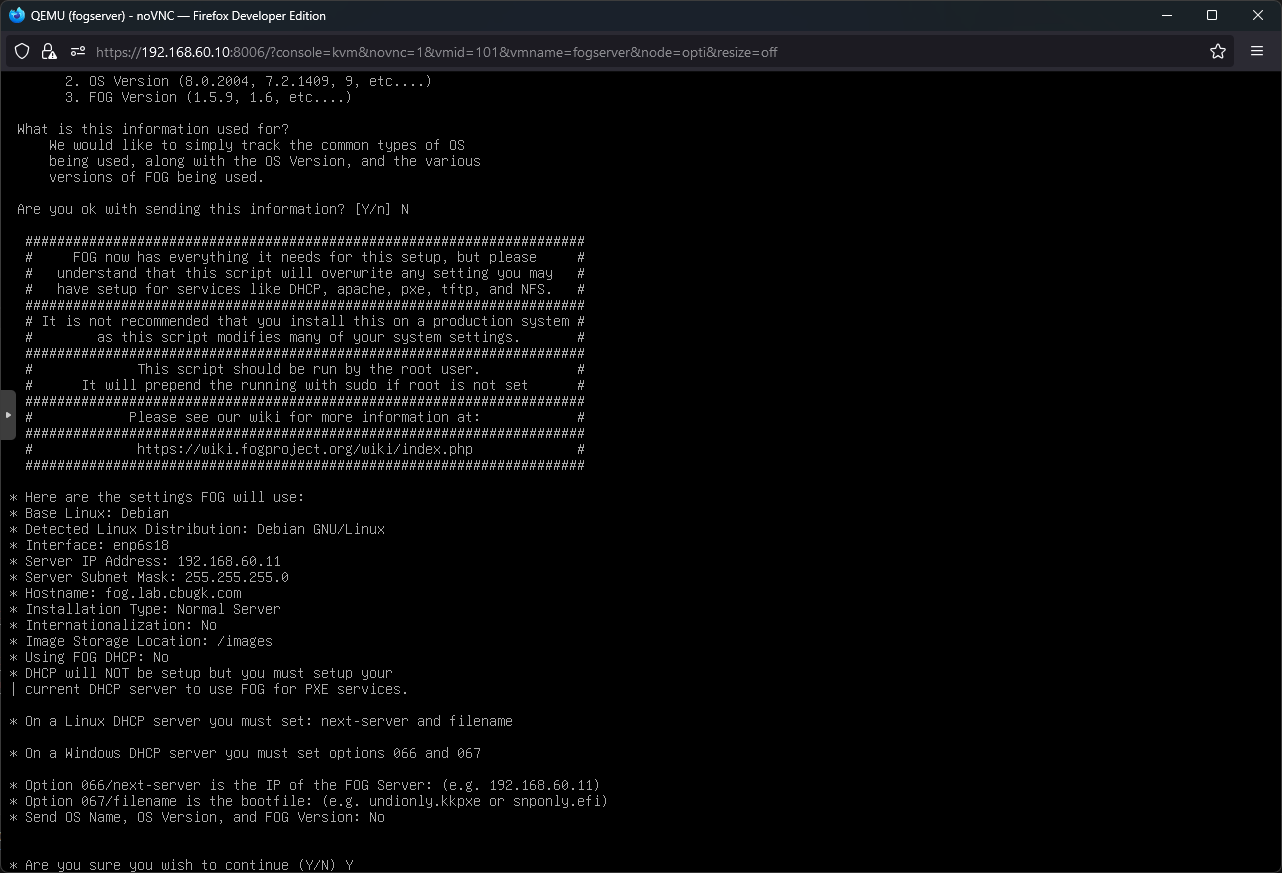This screenshot has height=873, width=1282.
Task: Click 'Send OS Name, OS Version, and FOG Version: No' line
Action: pyautogui.click(x=197, y=817)
